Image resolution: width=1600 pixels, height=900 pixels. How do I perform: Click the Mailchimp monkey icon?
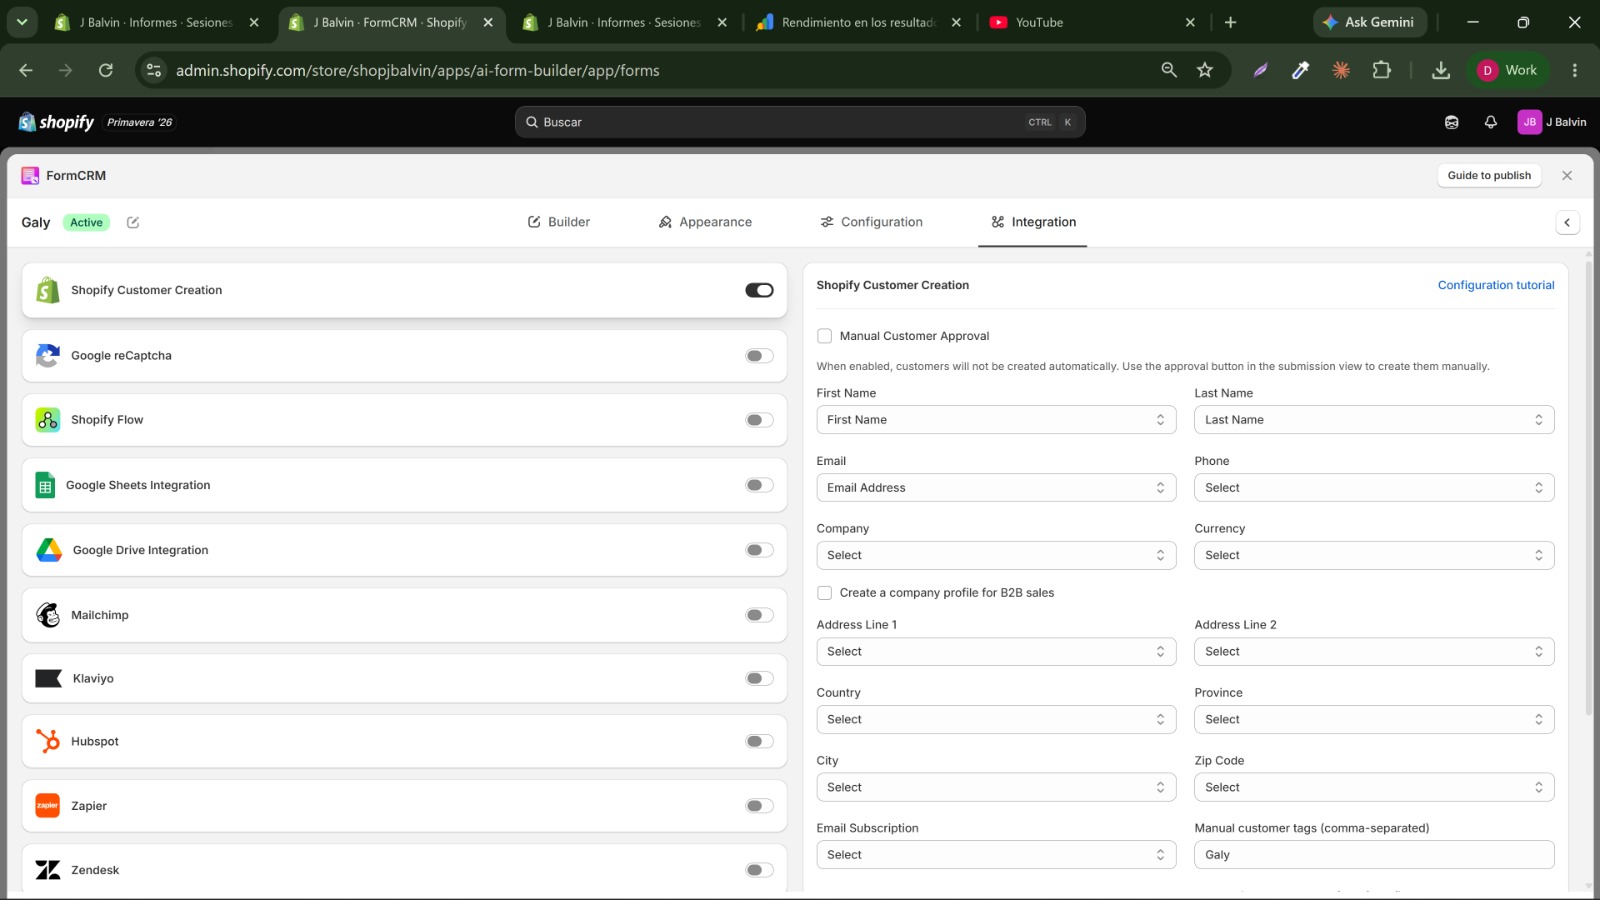48,615
